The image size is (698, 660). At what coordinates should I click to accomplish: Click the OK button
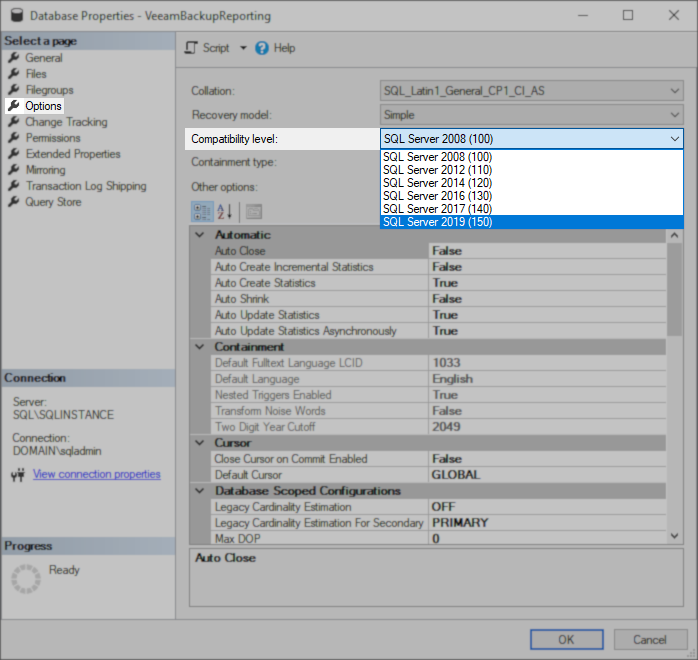pyautogui.click(x=566, y=640)
